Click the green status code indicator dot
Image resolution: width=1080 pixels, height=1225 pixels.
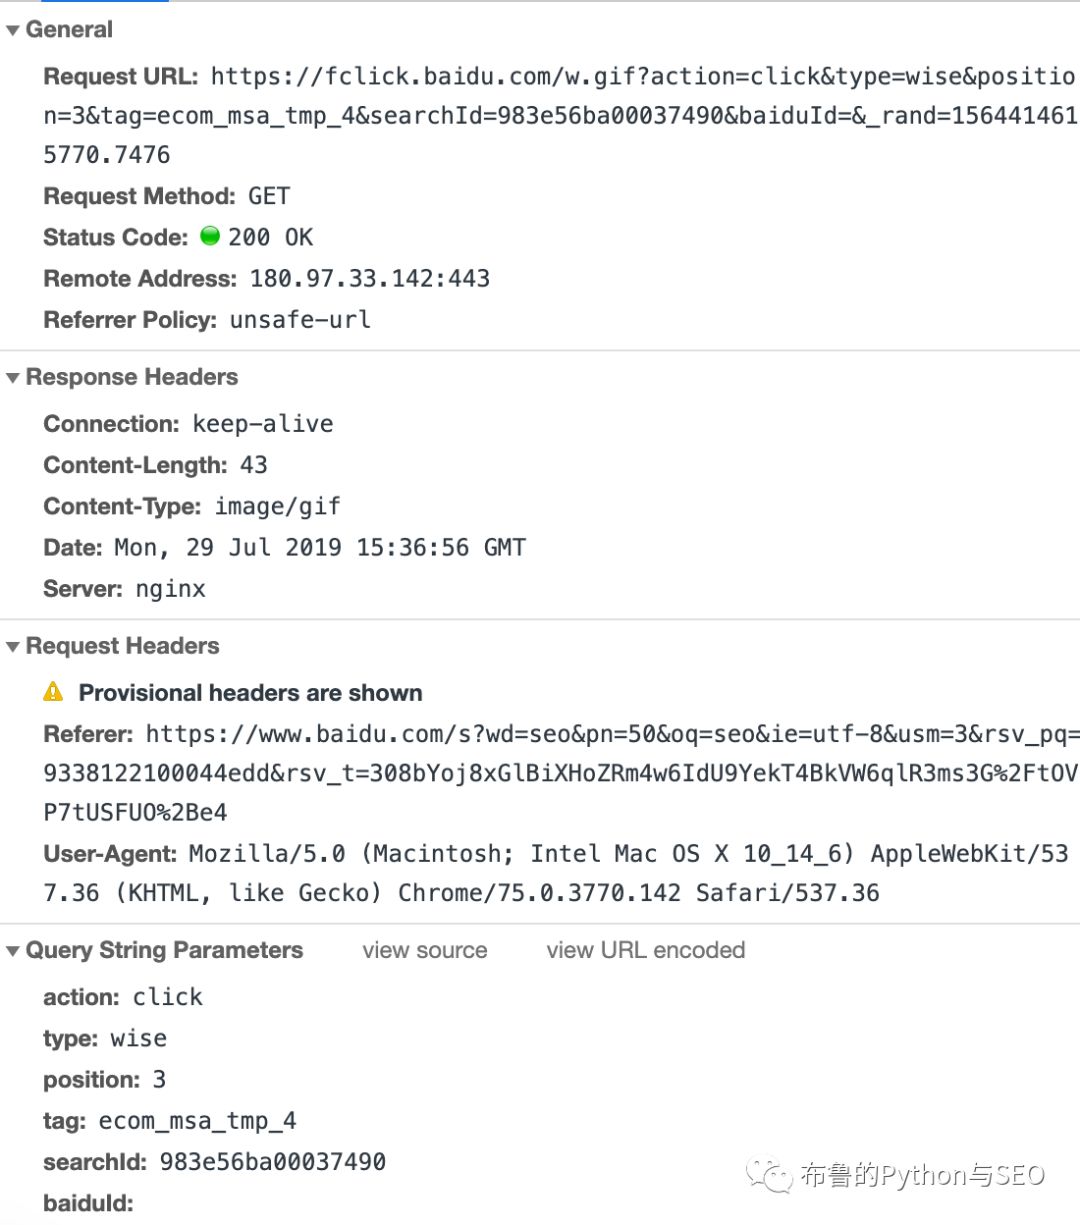click(x=210, y=236)
